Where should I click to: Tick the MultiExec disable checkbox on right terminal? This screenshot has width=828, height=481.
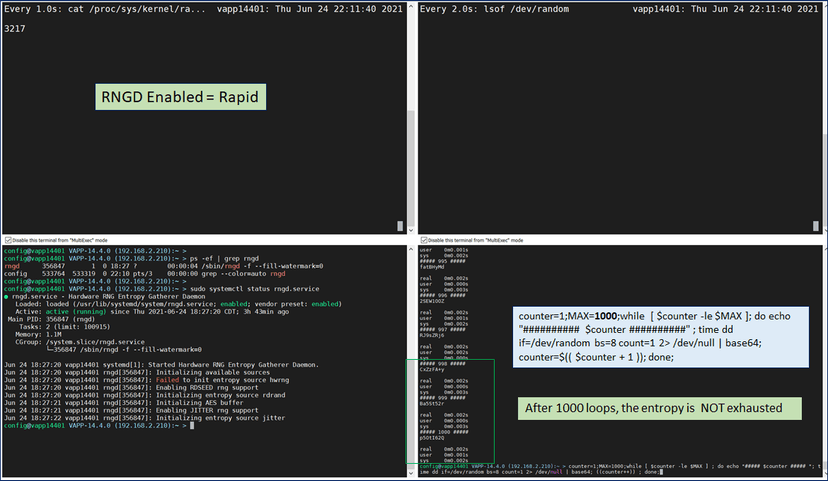424,240
